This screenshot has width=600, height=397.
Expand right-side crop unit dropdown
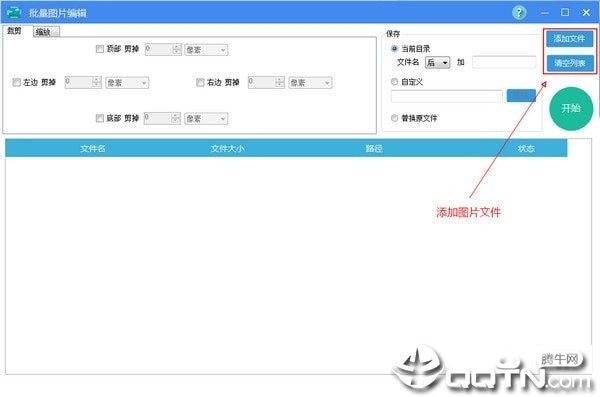(310, 83)
